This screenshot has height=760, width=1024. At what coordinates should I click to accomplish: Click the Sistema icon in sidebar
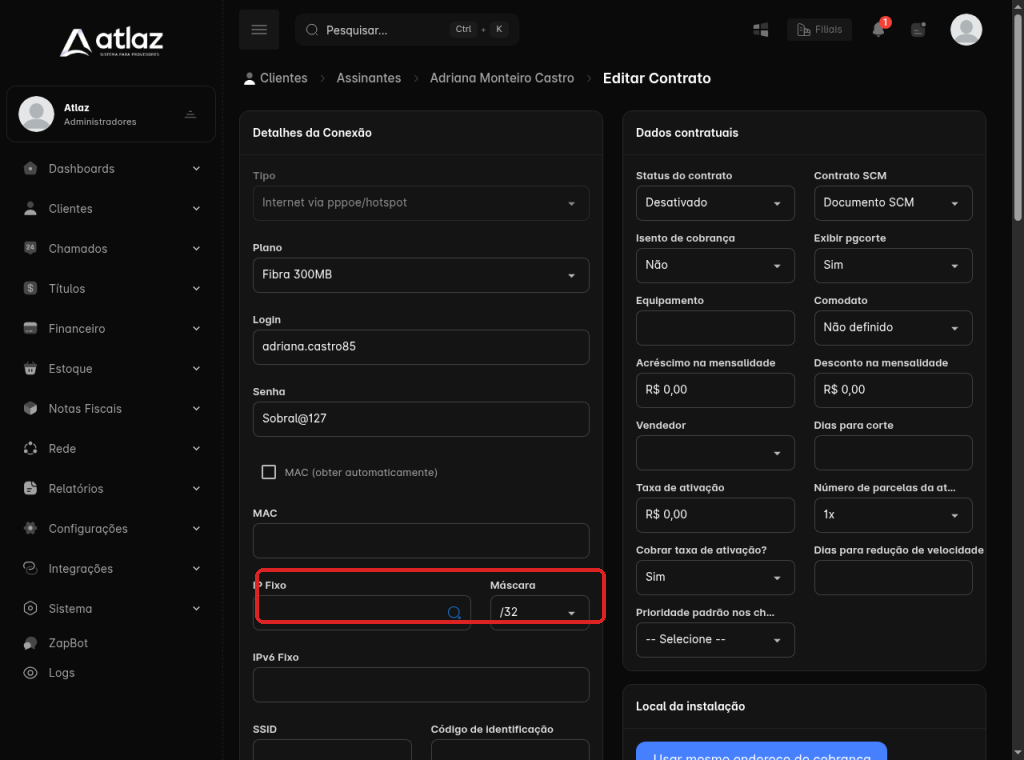pos(31,608)
